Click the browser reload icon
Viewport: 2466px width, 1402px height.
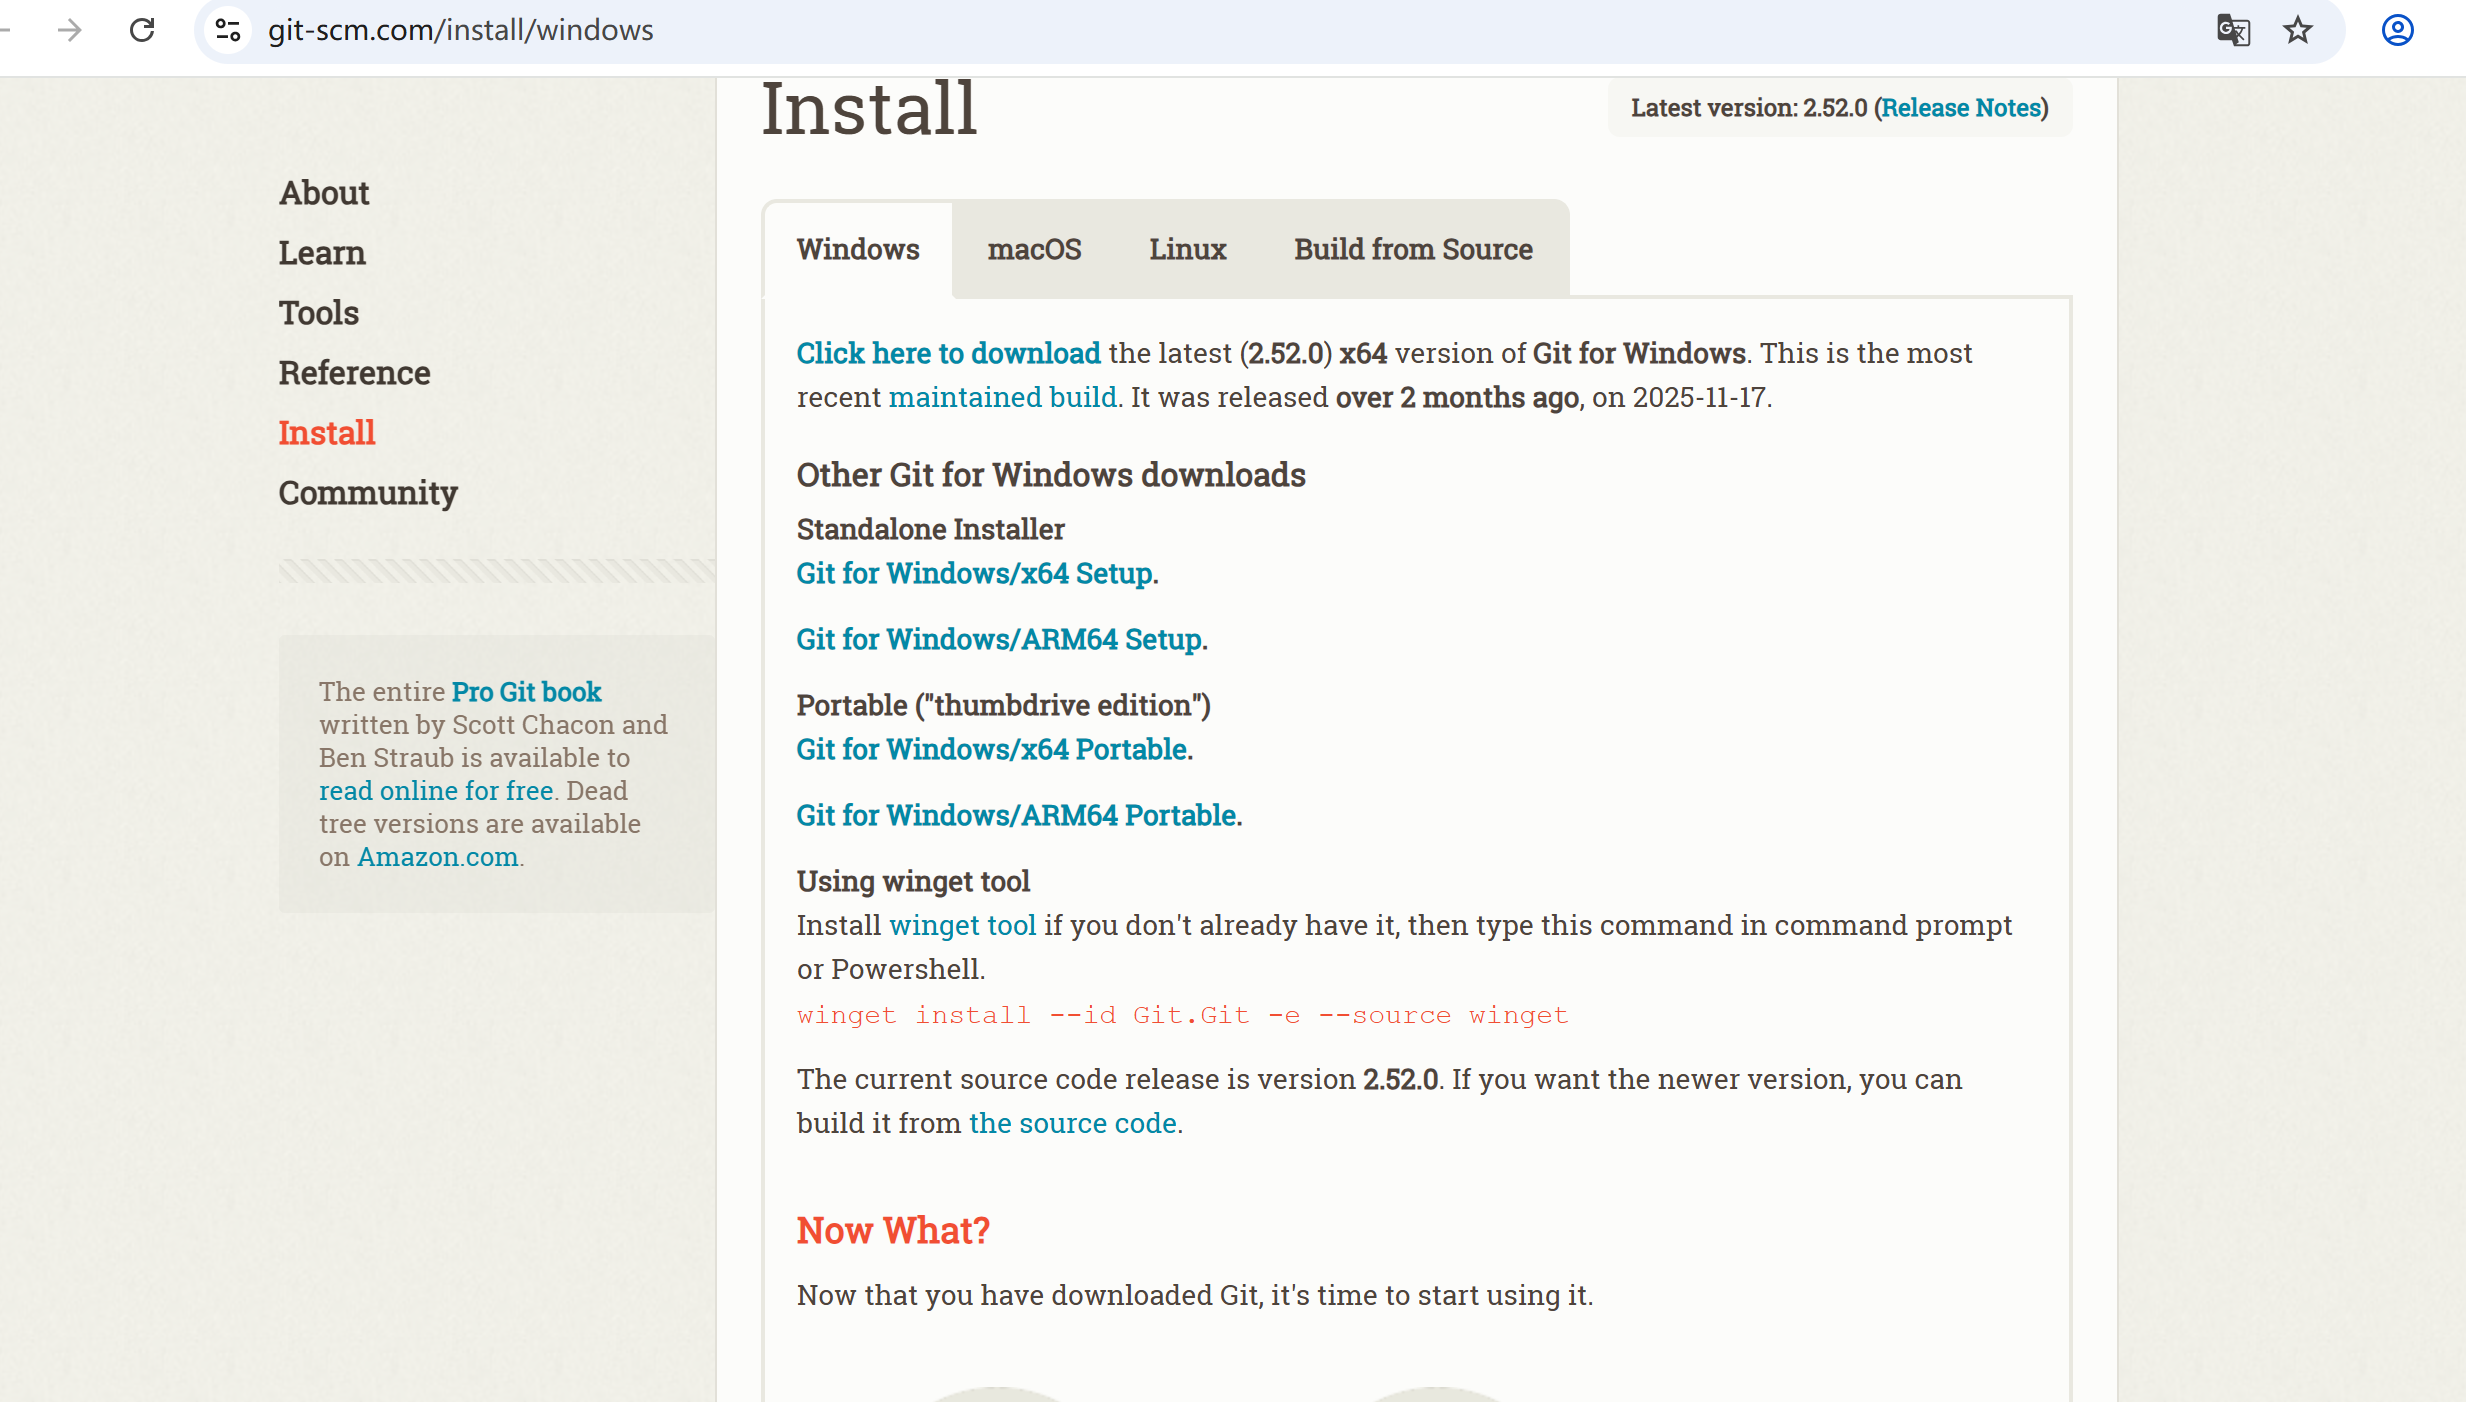coord(142,30)
